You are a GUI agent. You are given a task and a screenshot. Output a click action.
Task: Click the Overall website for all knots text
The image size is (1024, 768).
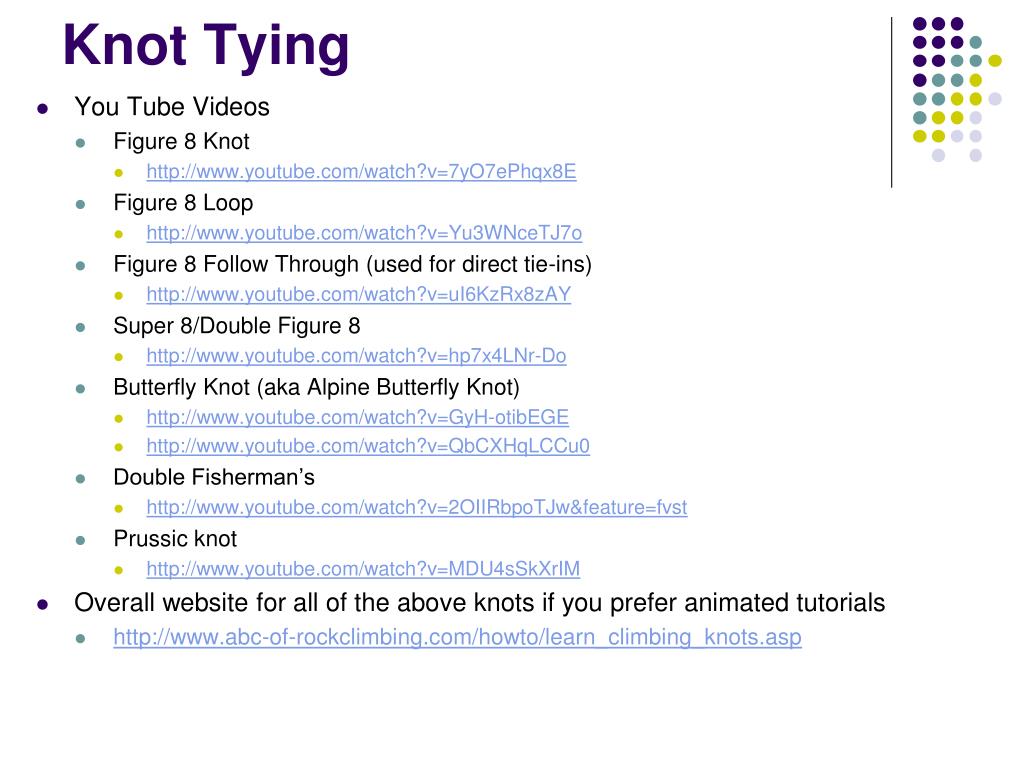[479, 603]
